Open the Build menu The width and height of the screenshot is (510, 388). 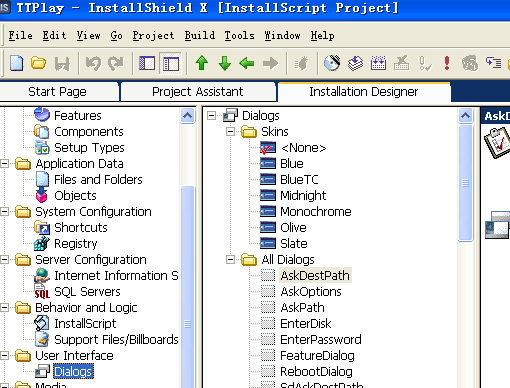200,35
